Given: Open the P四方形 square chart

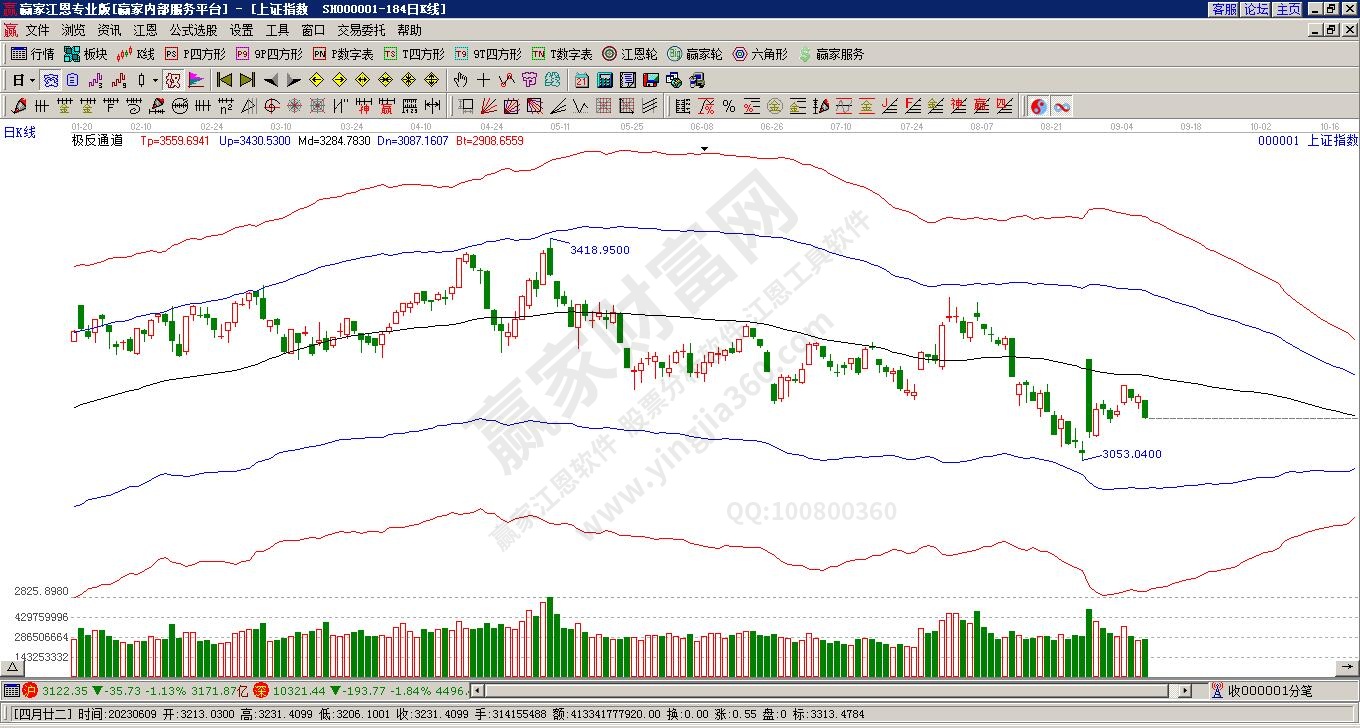Looking at the screenshot, I should click(195, 54).
